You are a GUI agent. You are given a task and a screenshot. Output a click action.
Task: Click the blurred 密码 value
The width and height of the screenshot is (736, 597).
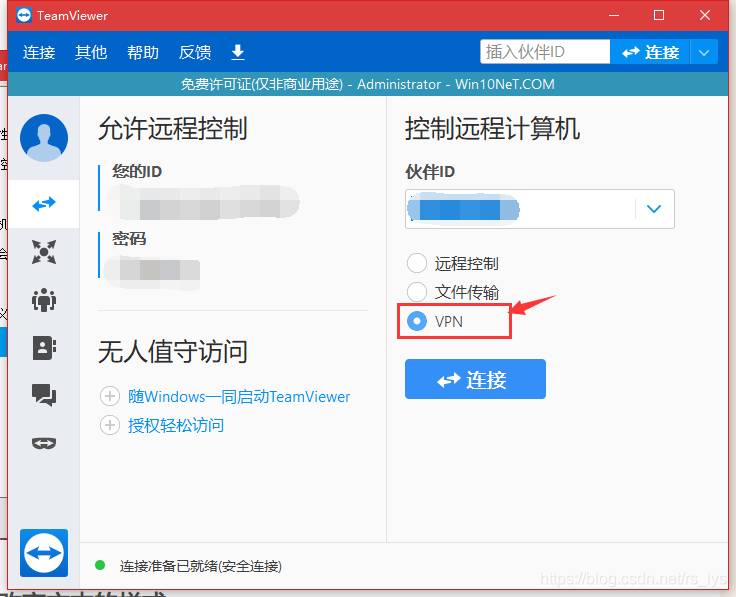click(152, 270)
